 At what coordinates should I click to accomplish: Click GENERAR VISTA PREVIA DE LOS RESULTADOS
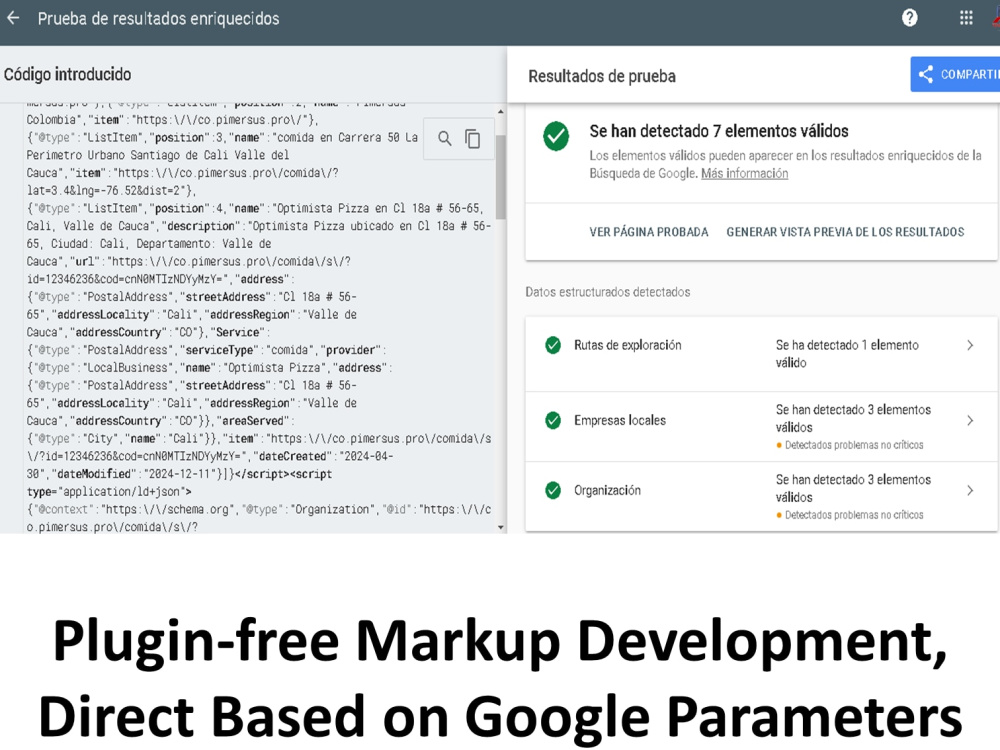click(x=845, y=232)
